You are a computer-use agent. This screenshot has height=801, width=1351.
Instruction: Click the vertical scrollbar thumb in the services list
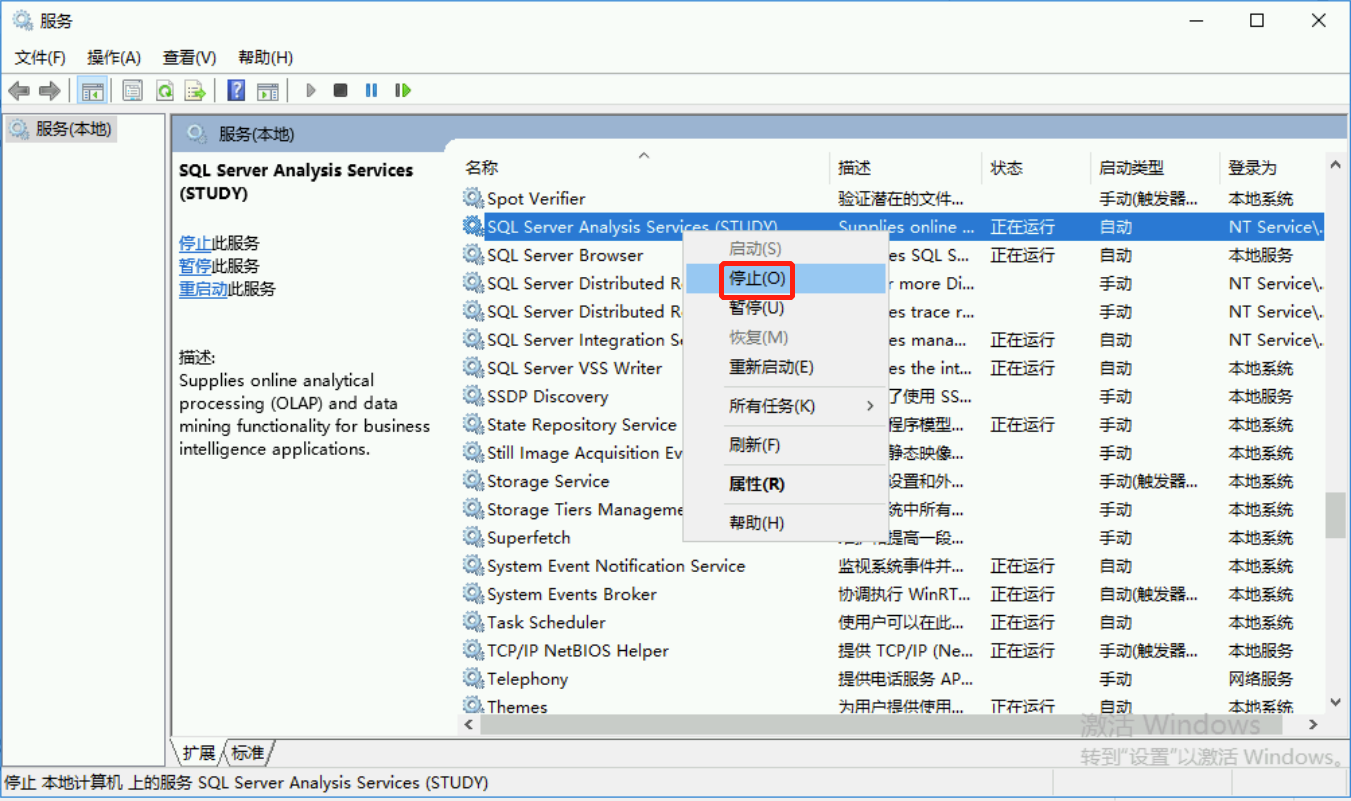(x=1335, y=515)
